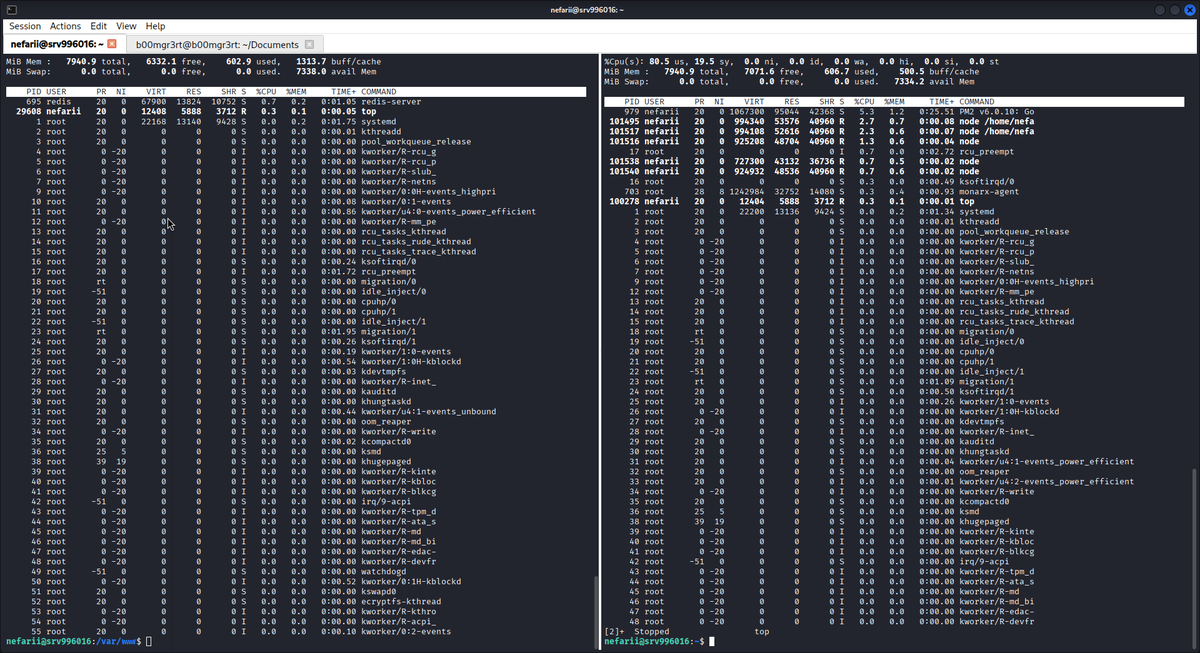The image size is (1200, 653).
Task: Click pool_workqueue_release in the left pane
Action: 416,142
